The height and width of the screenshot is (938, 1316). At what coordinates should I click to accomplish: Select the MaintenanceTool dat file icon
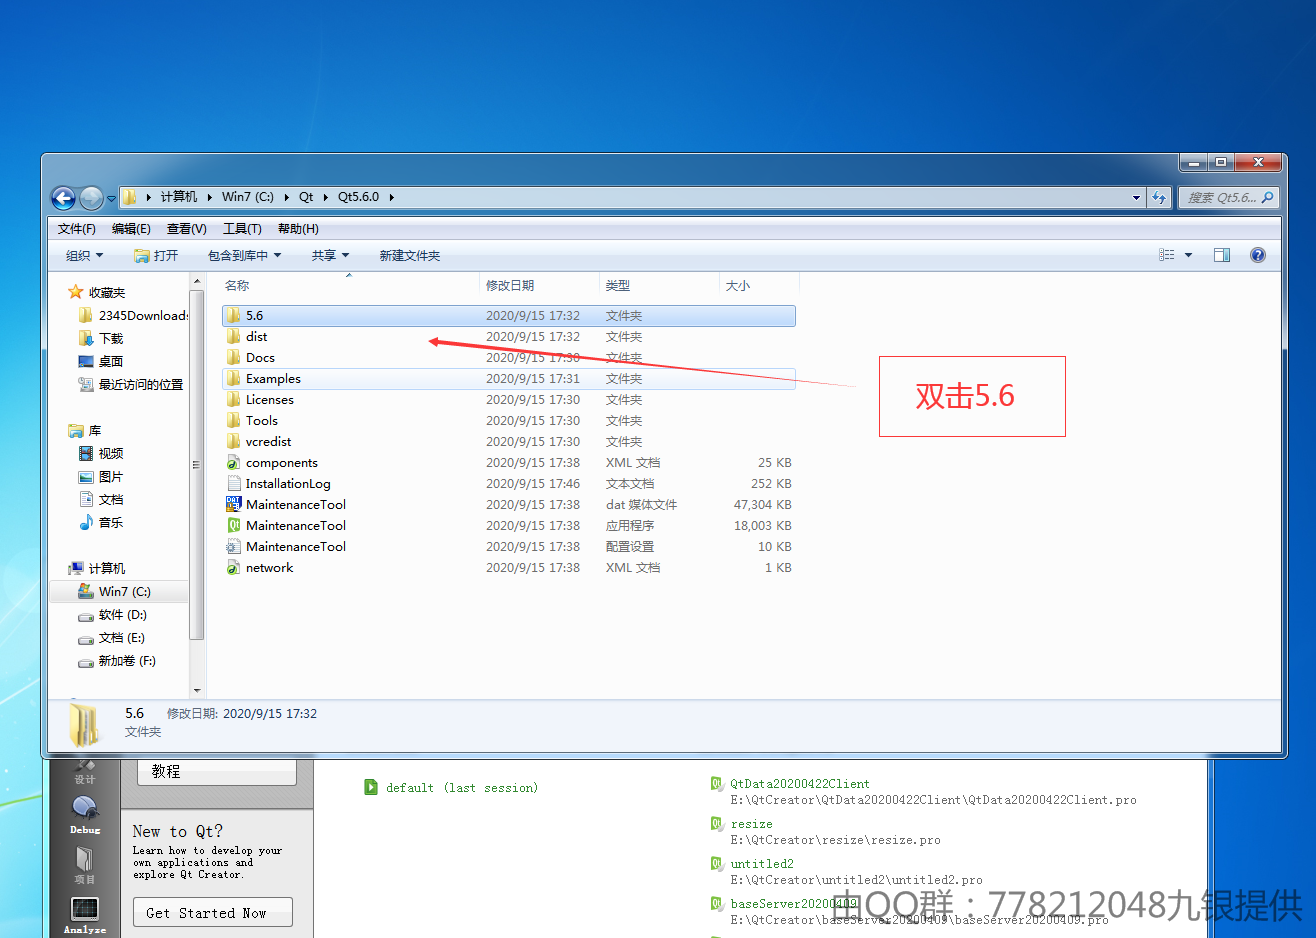click(x=233, y=505)
